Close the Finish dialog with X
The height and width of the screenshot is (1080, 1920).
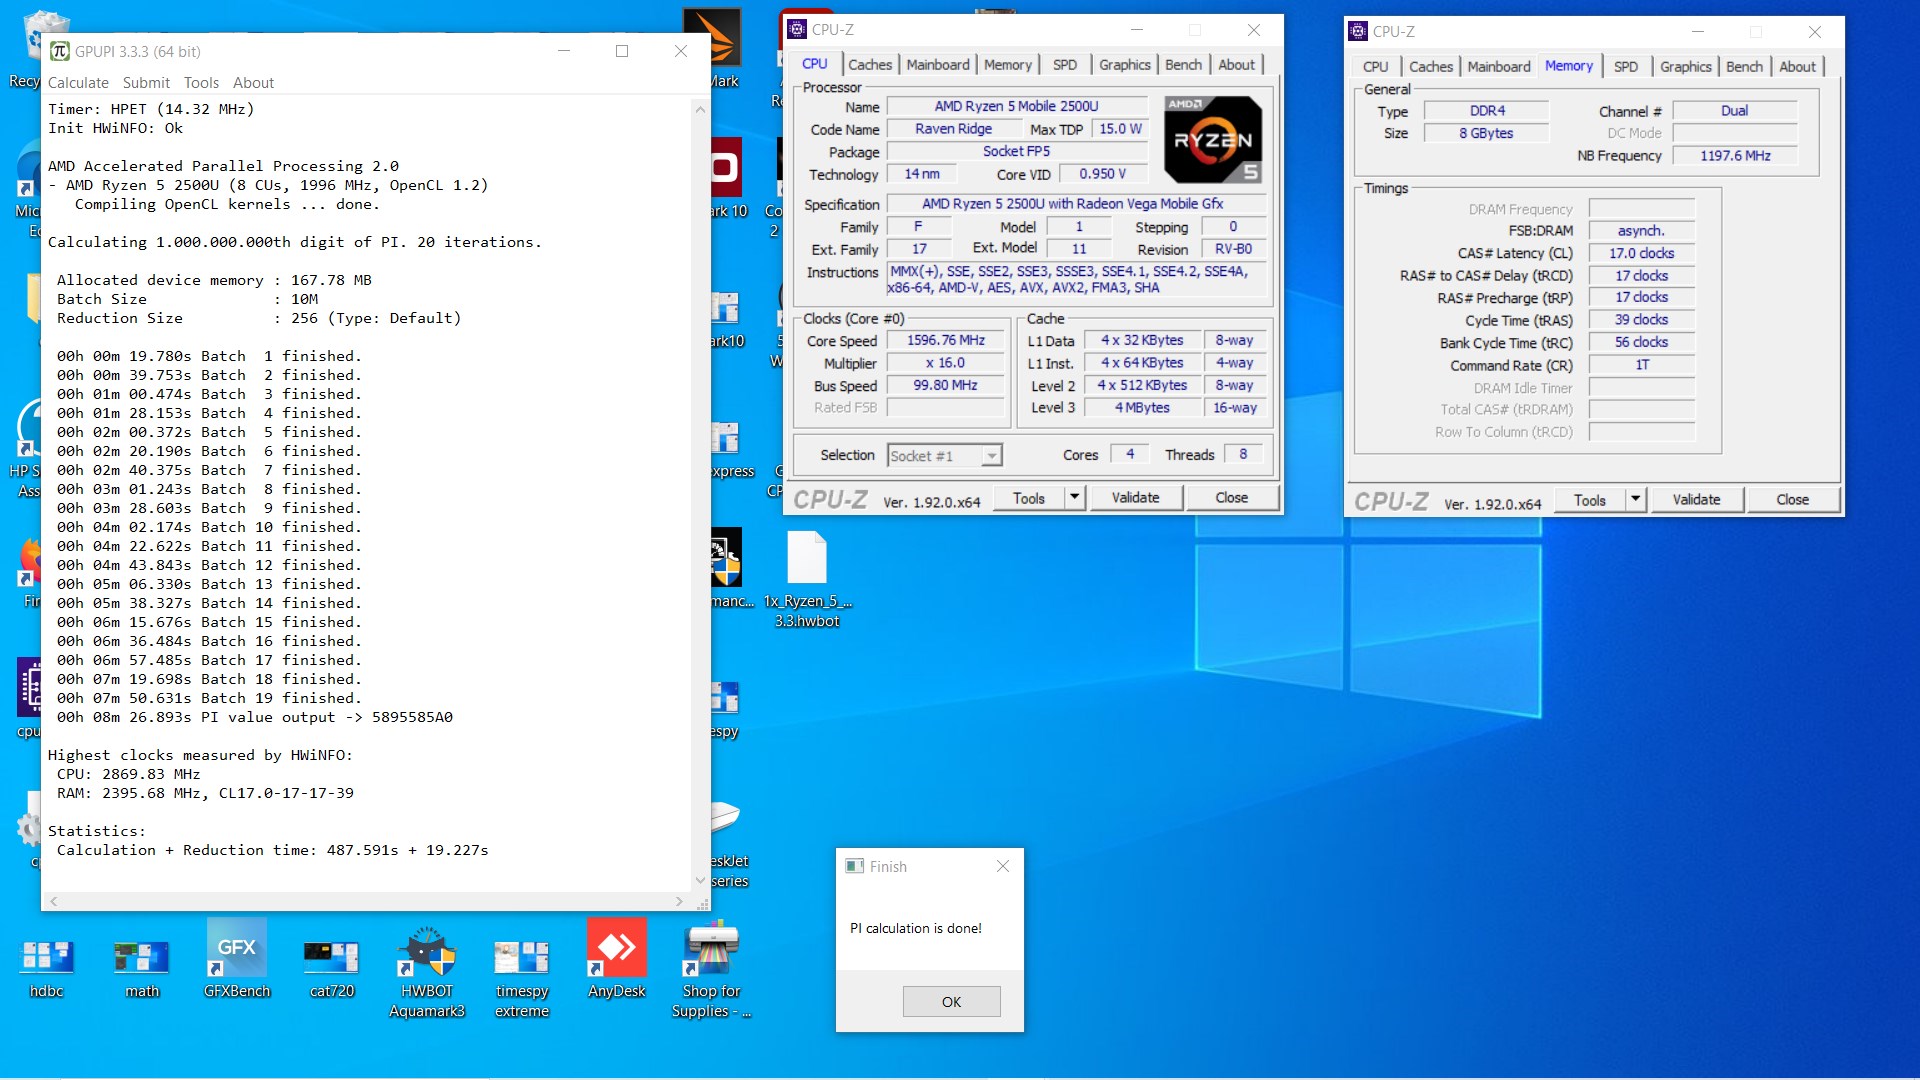point(1003,866)
